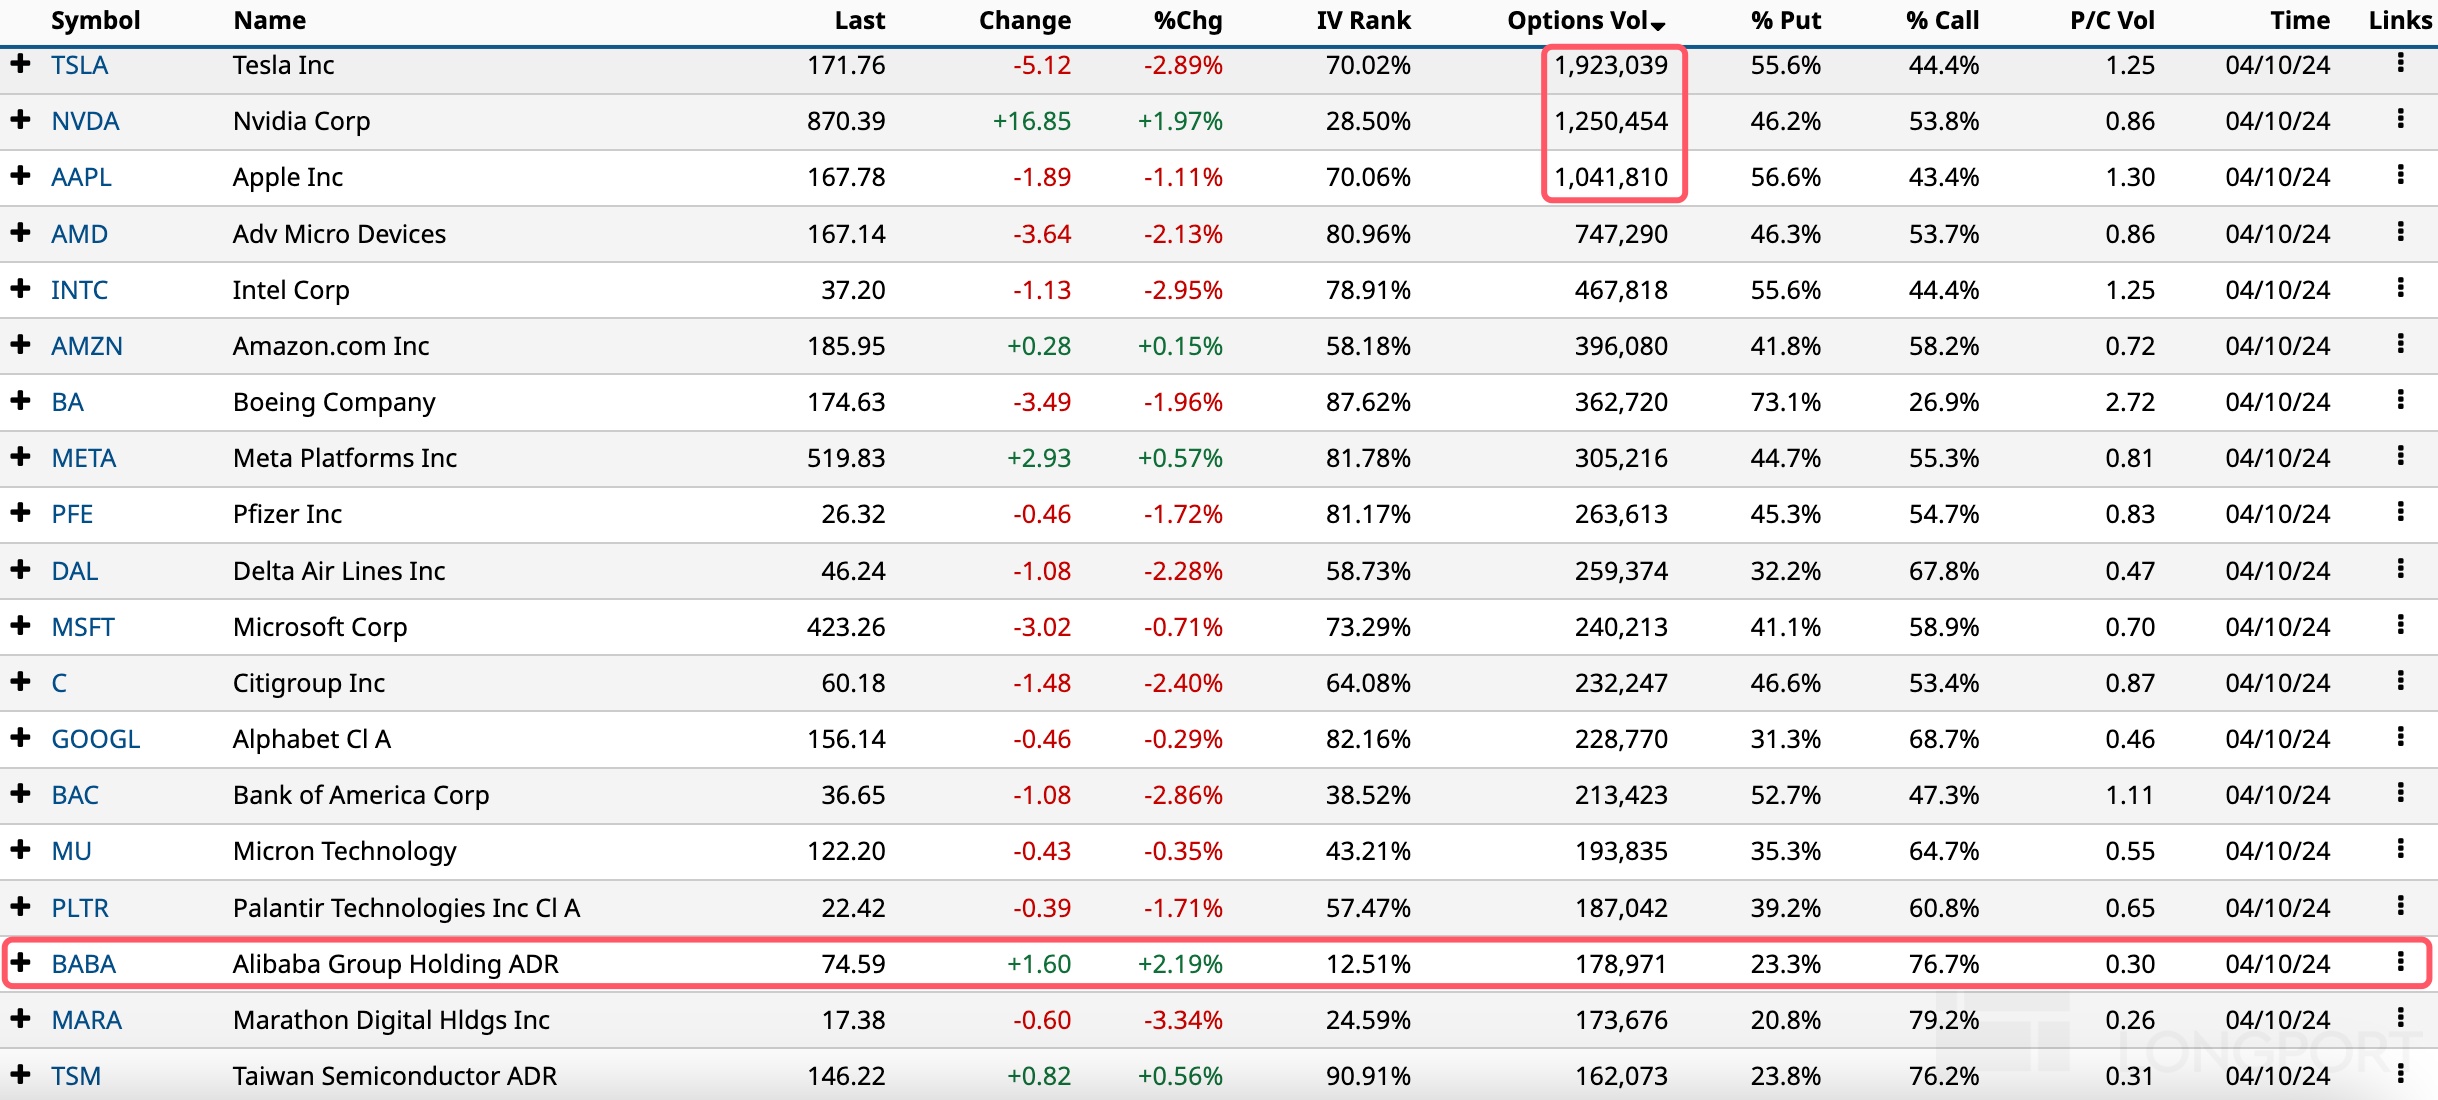
Task: Open links menu for Palantir row
Action: (2400, 907)
